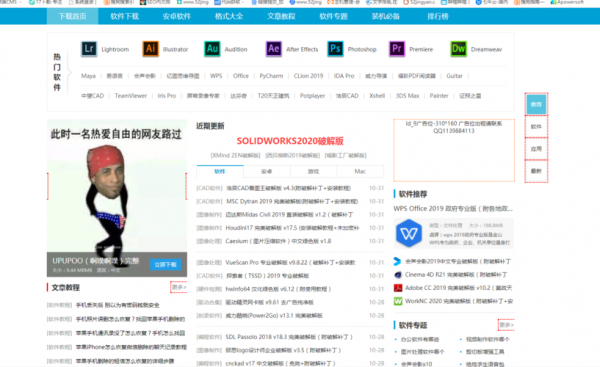The height and width of the screenshot is (367, 600).
Task: Click the 最新 floating sidebar button
Action: [x=536, y=171]
